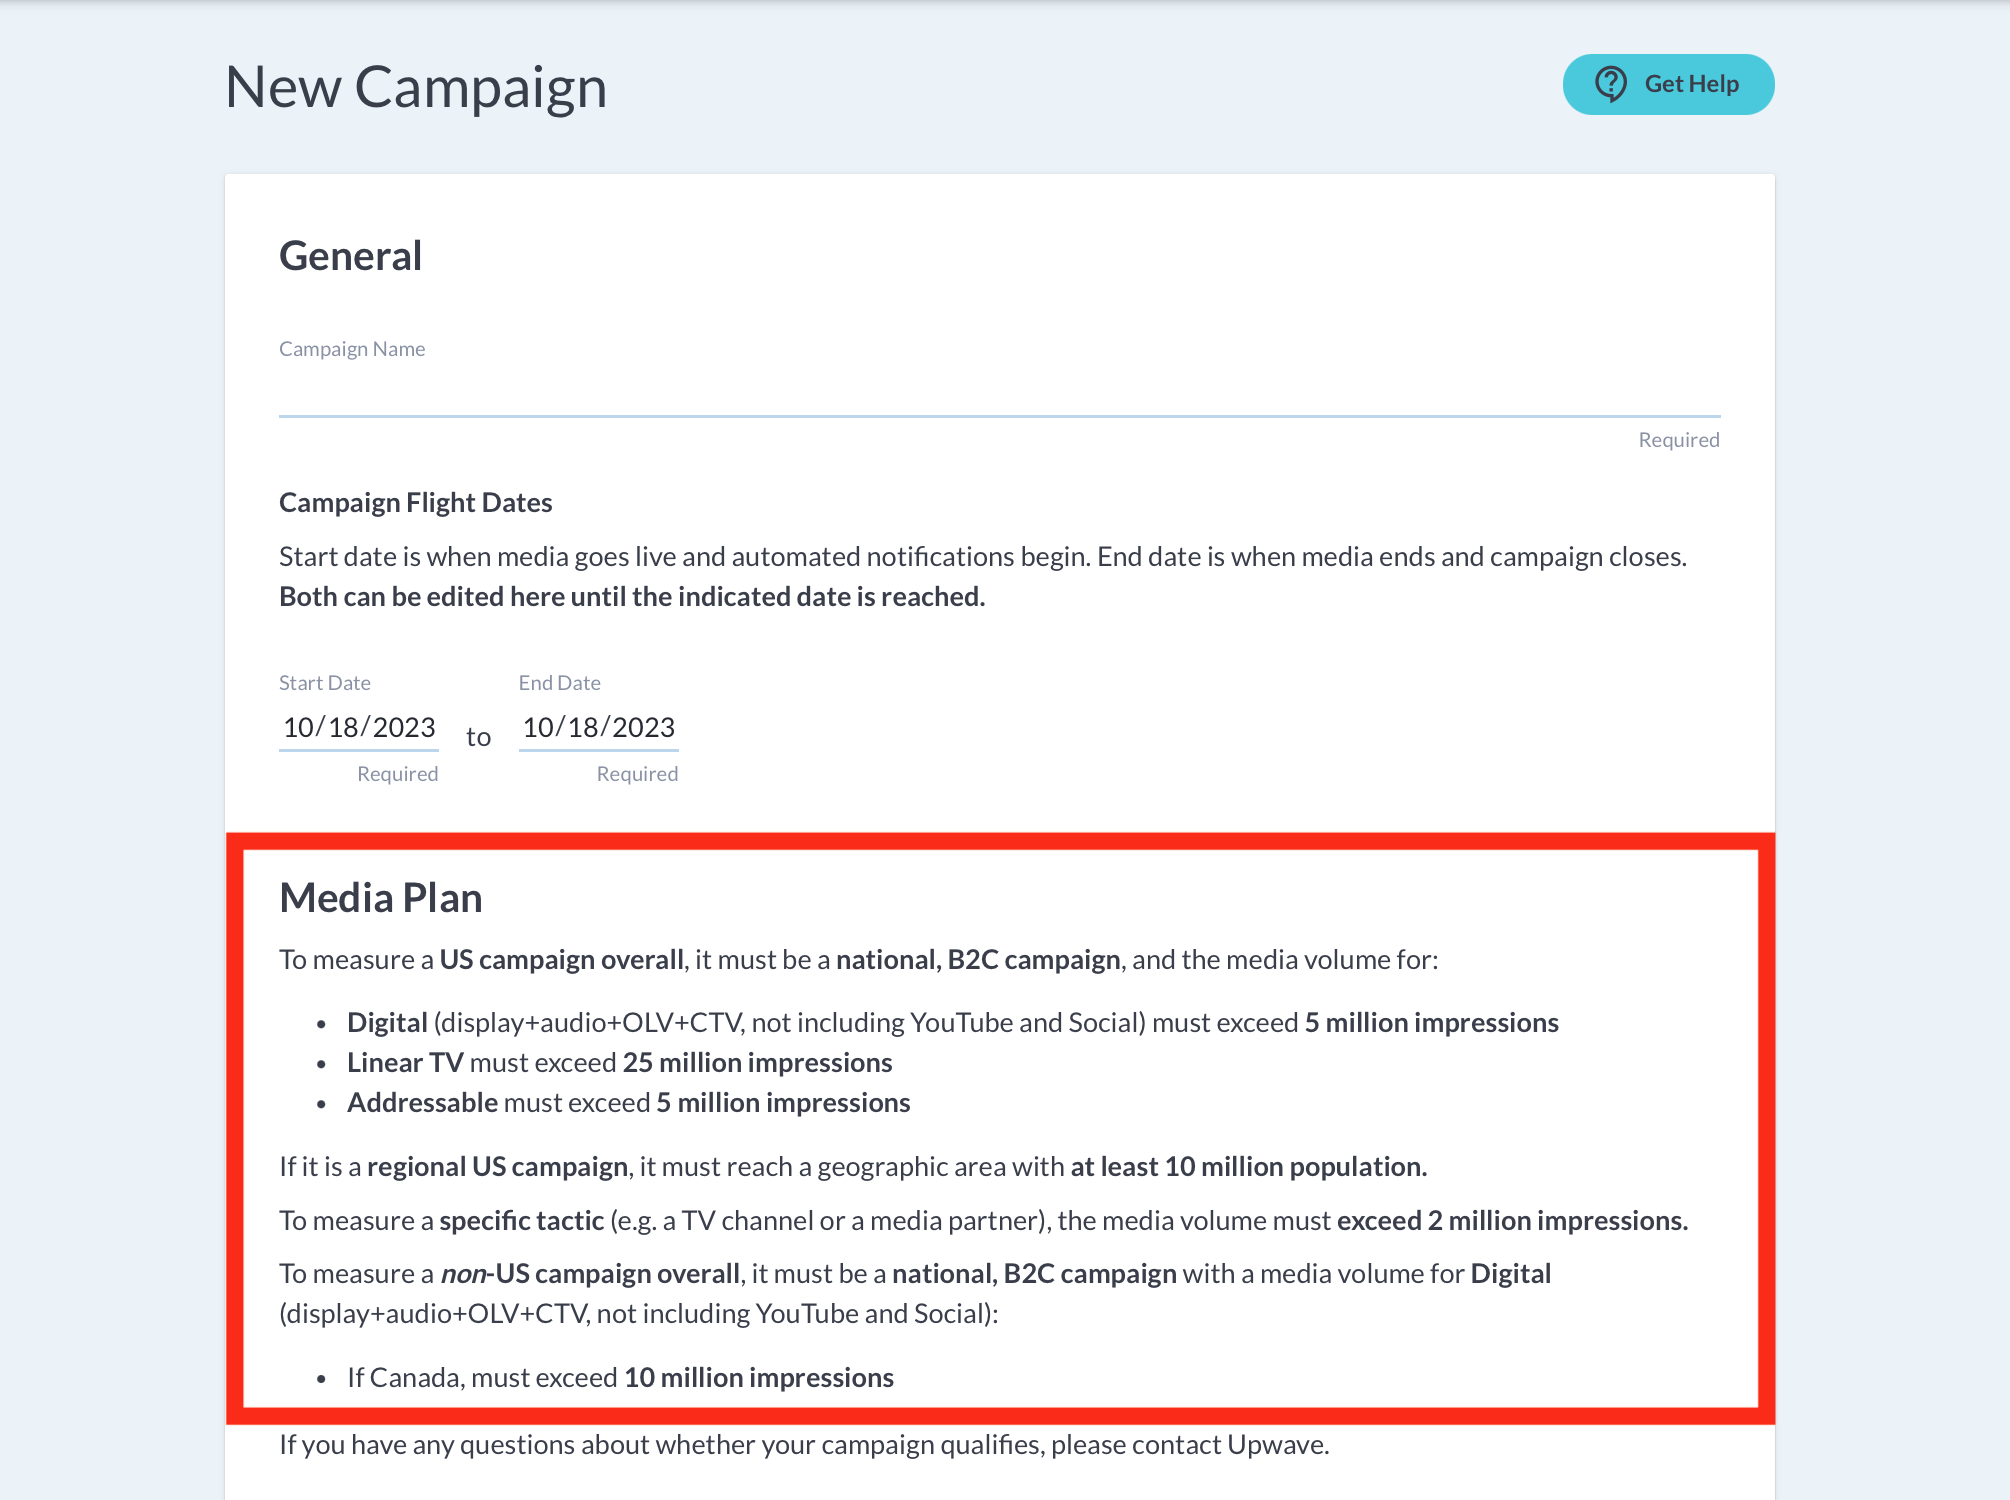Click the Required label under Campaign Name
This screenshot has width=2010, height=1500.
[1678, 439]
